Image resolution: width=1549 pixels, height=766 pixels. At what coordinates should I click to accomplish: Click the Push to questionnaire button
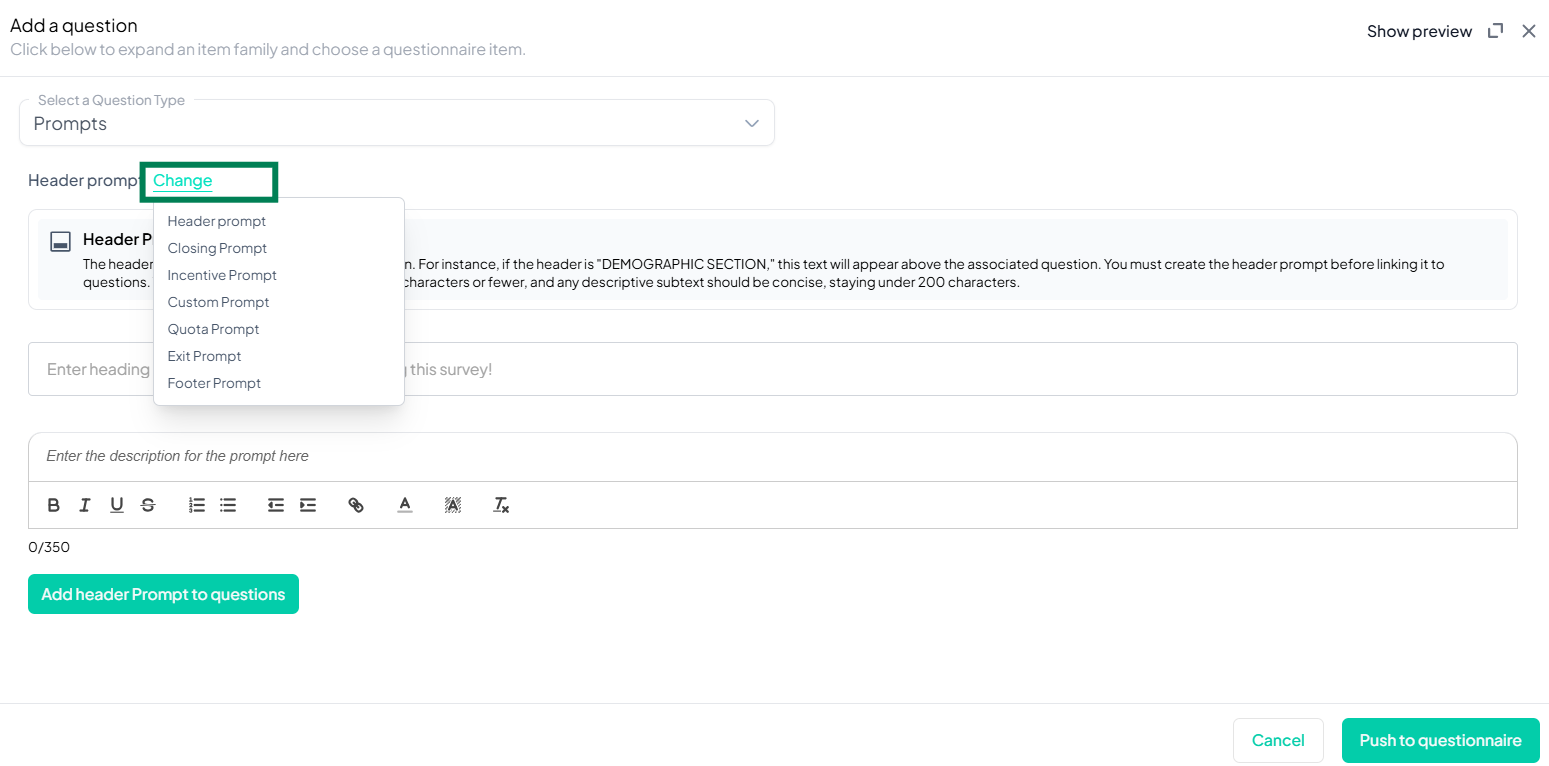click(1440, 740)
